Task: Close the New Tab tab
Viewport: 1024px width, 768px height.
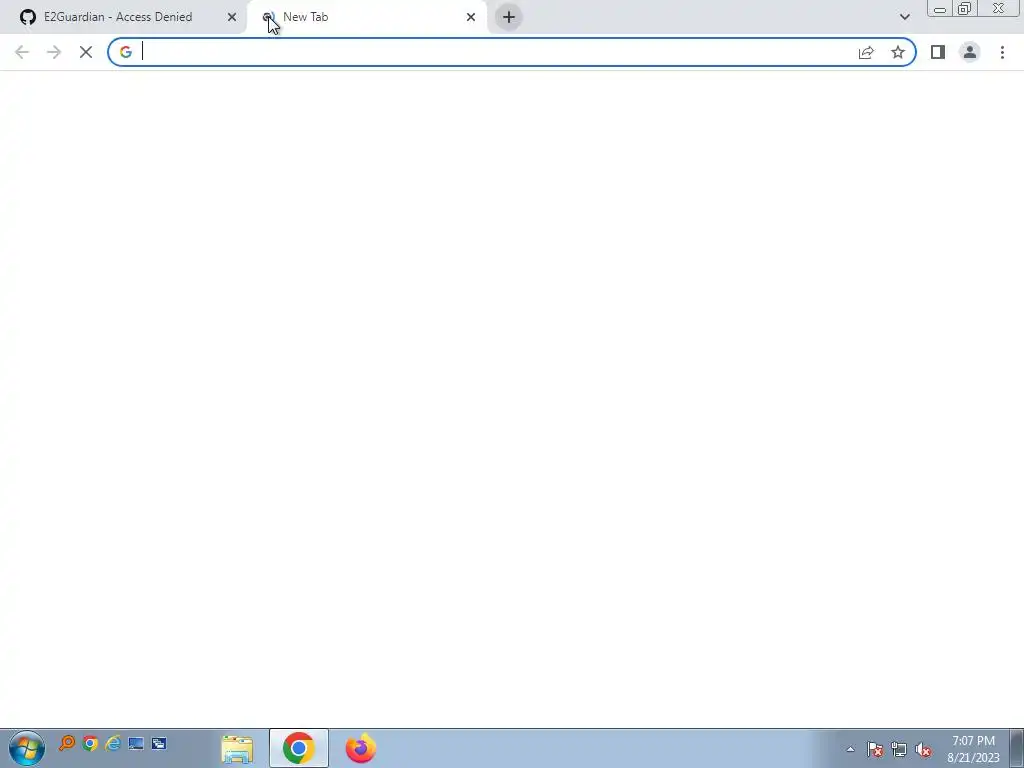Action: (471, 17)
